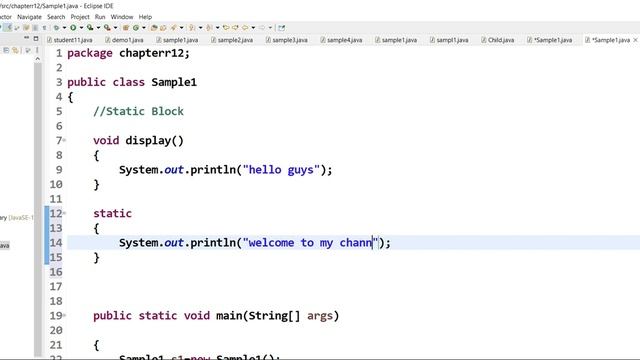
Task: Click 'main(String[] args)' on line 19
Action: (278, 316)
